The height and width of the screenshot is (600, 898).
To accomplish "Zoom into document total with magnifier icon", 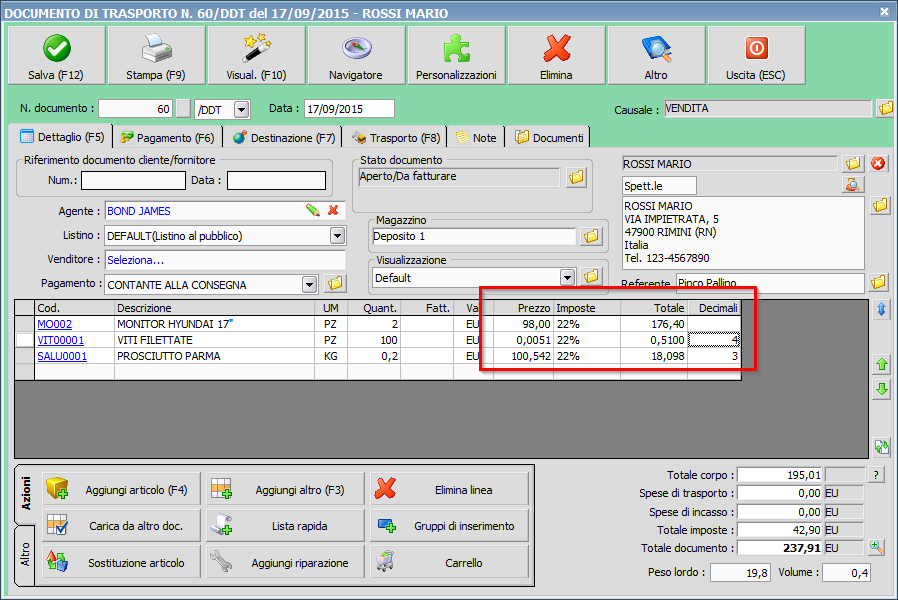I will (877, 547).
